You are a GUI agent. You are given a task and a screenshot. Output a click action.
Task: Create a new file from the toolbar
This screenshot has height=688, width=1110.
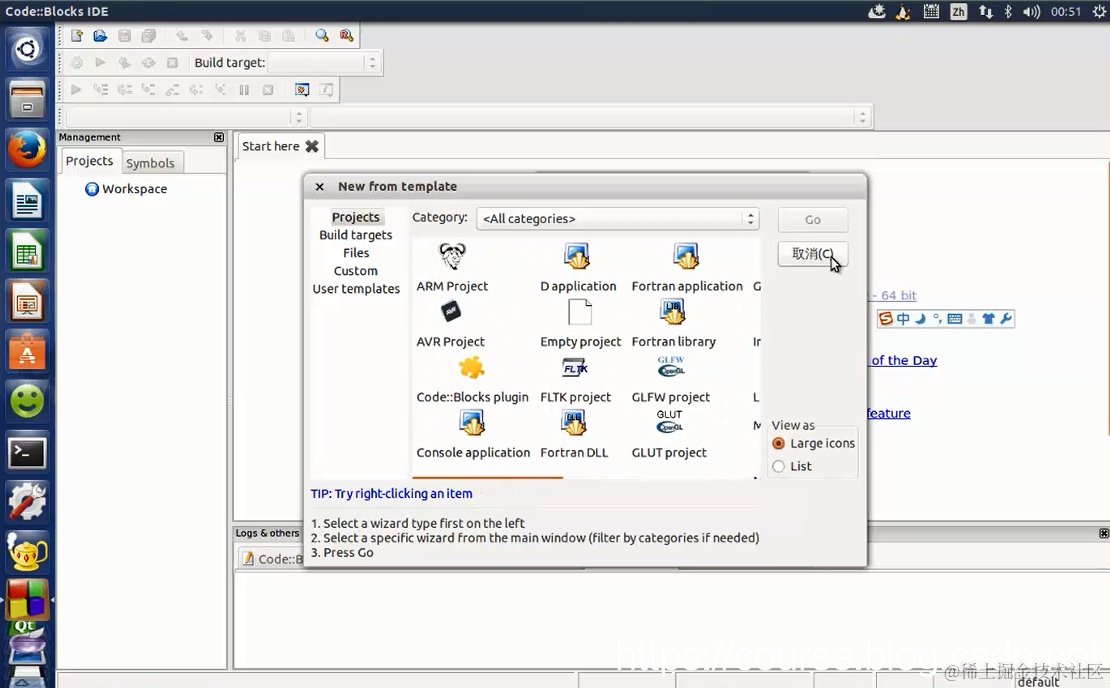click(76, 35)
